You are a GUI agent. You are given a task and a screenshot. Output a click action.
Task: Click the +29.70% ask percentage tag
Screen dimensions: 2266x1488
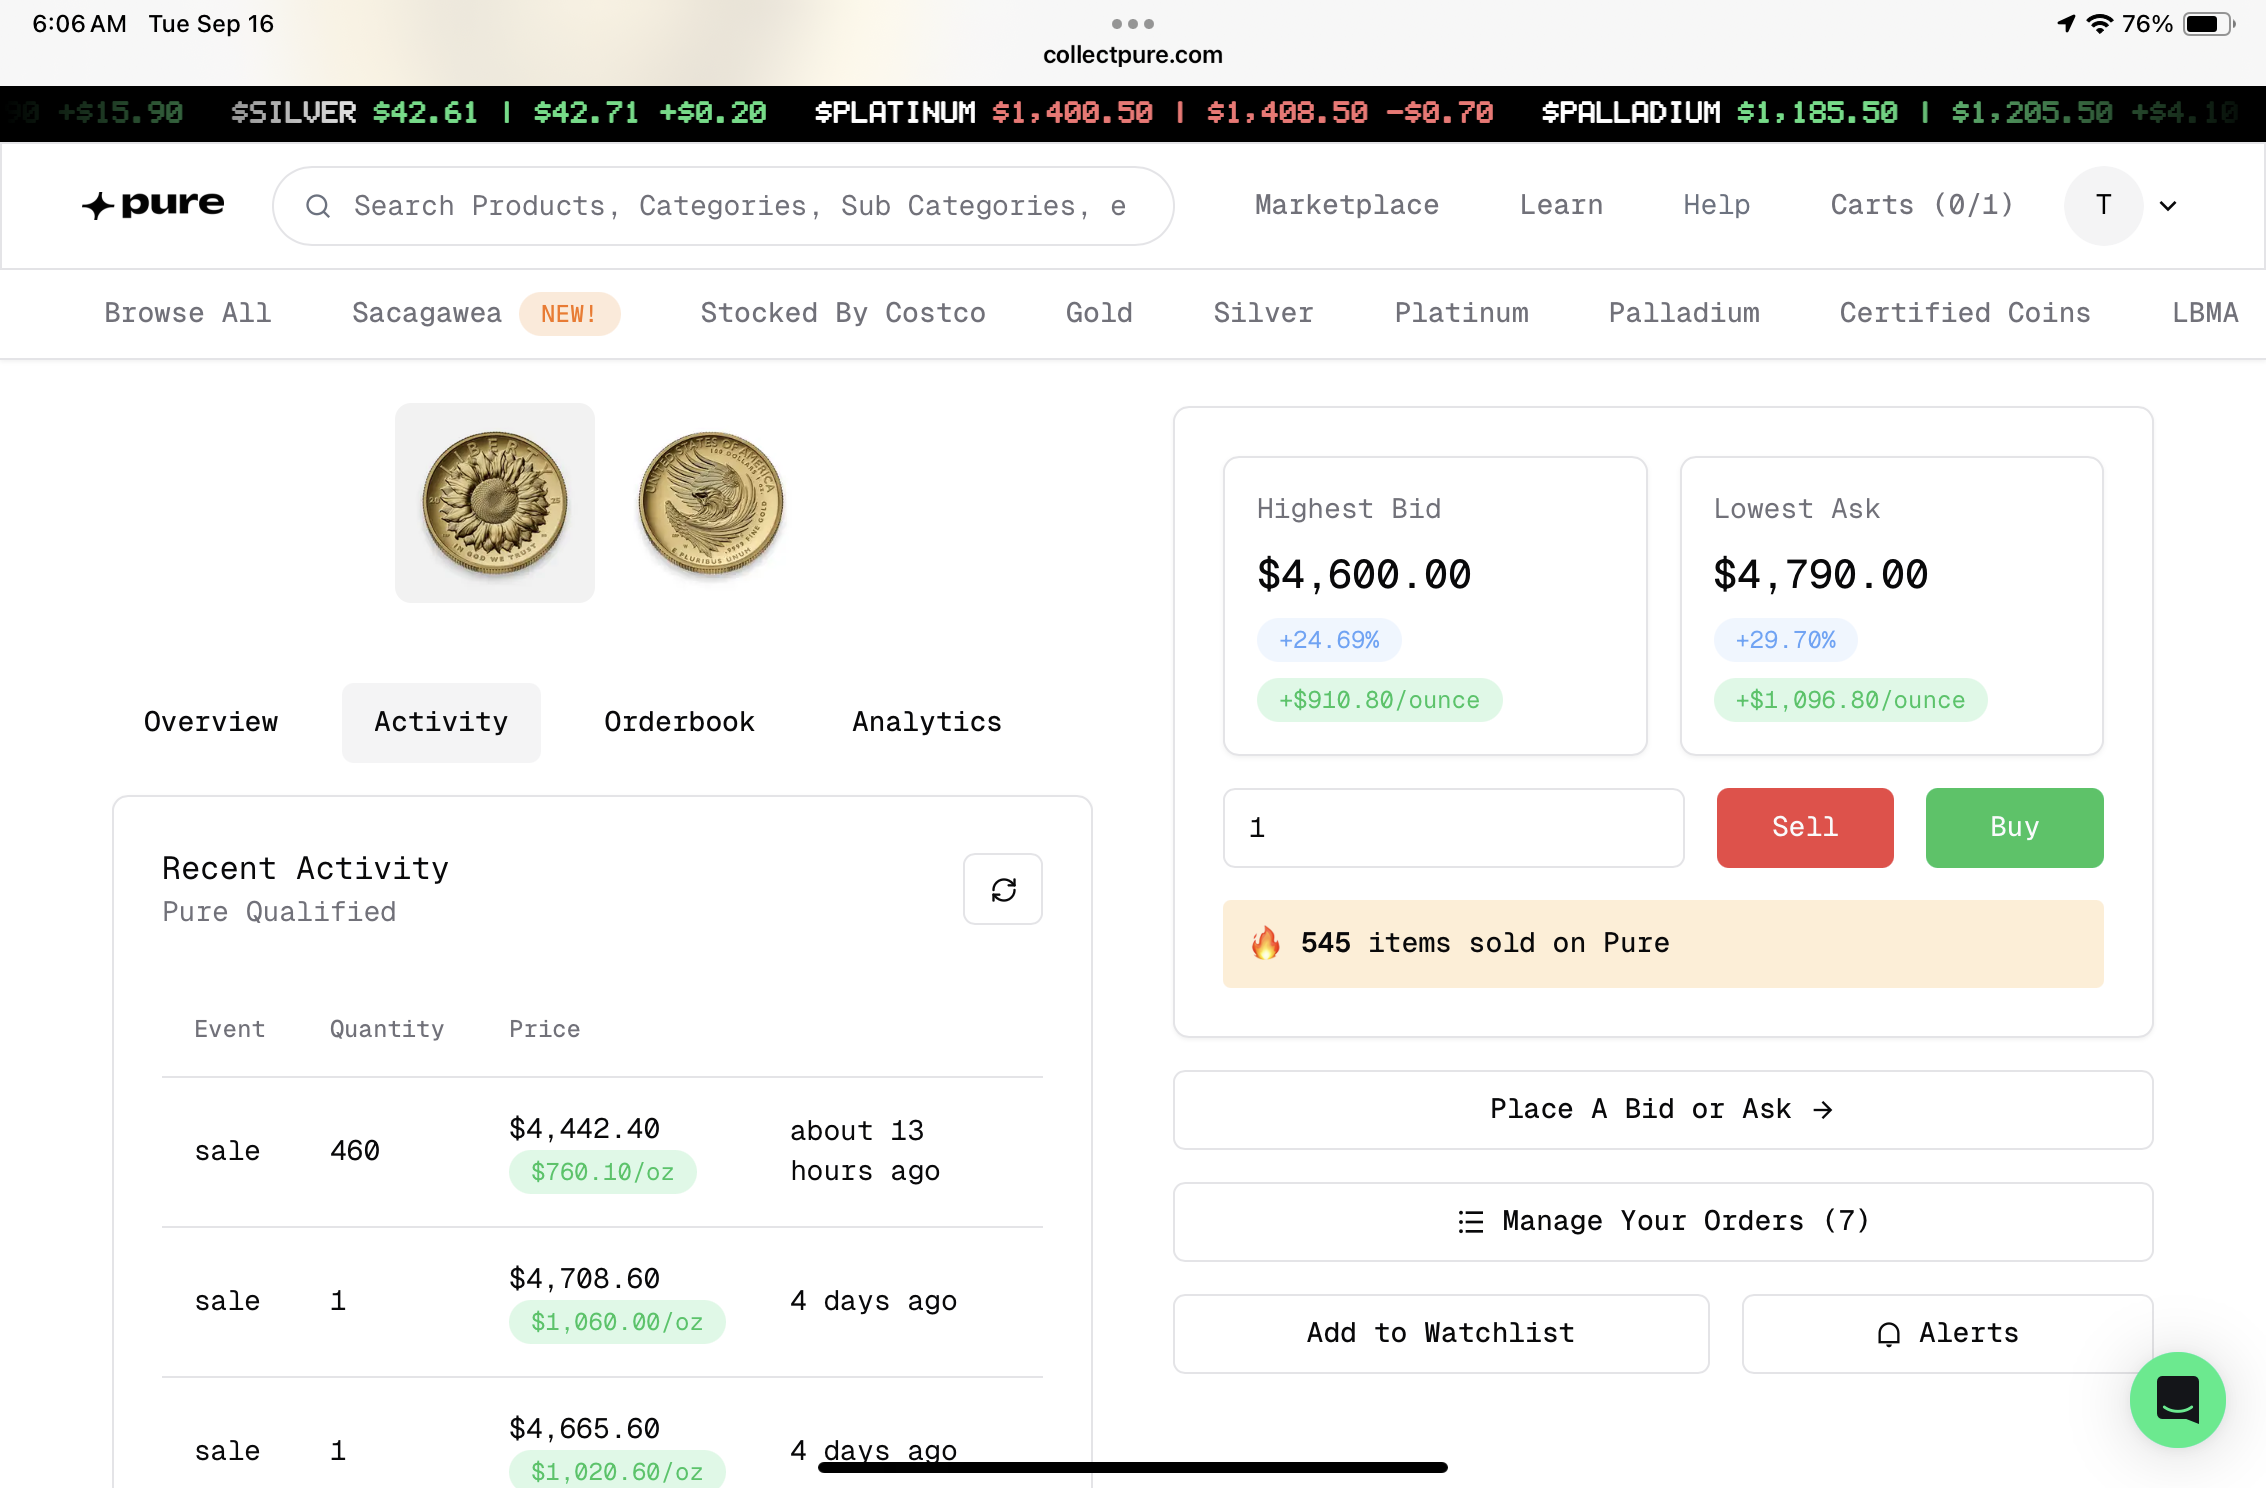(1786, 640)
